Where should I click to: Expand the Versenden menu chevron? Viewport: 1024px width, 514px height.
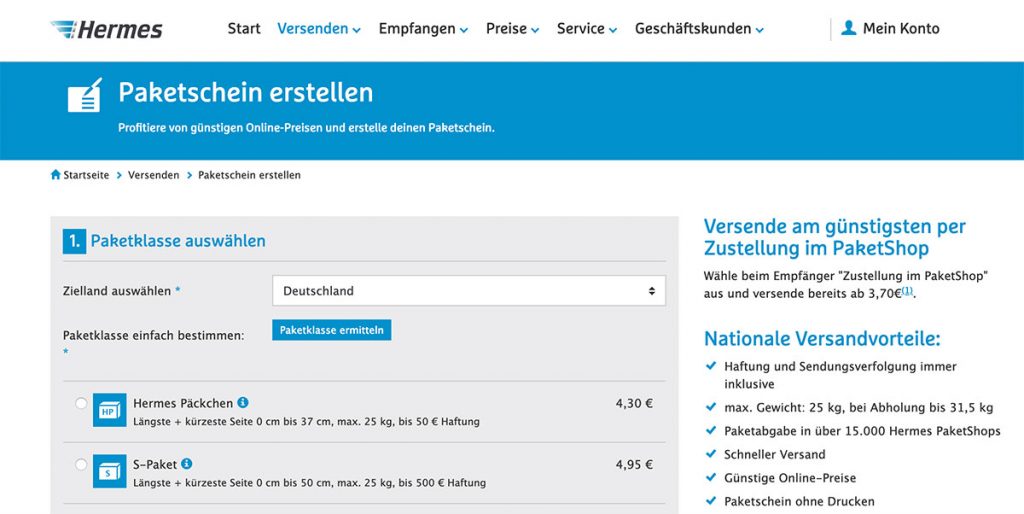coord(357,30)
